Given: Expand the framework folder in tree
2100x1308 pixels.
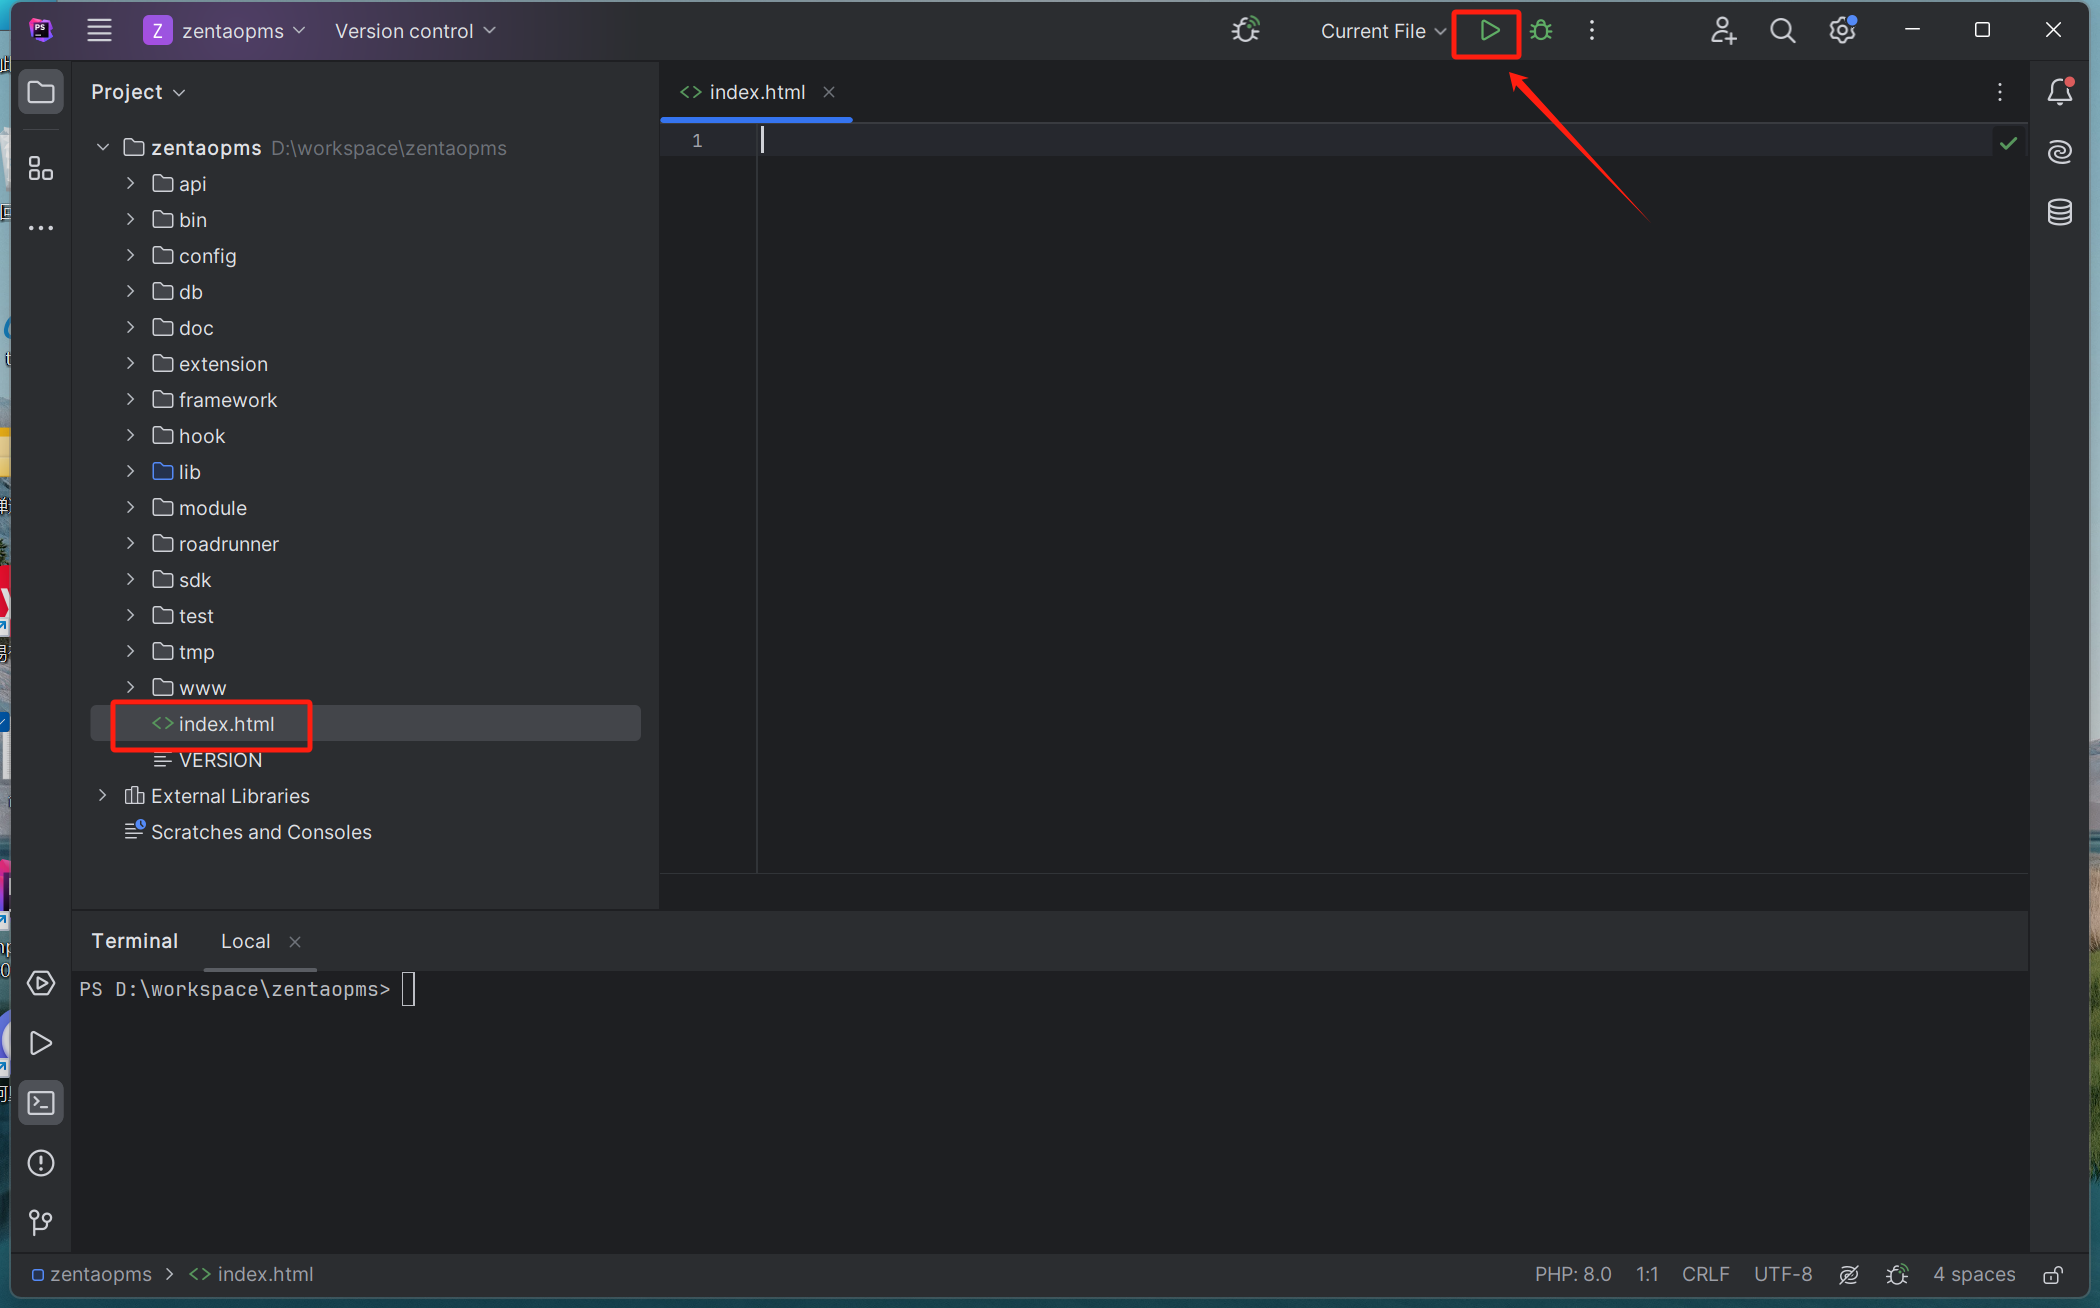Looking at the screenshot, I should [130, 400].
